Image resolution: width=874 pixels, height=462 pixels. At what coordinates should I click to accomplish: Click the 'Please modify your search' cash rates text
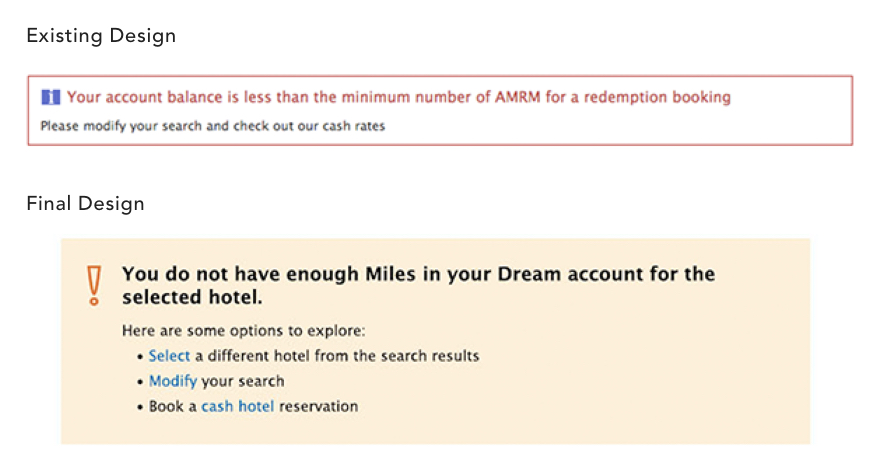[x=213, y=126]
